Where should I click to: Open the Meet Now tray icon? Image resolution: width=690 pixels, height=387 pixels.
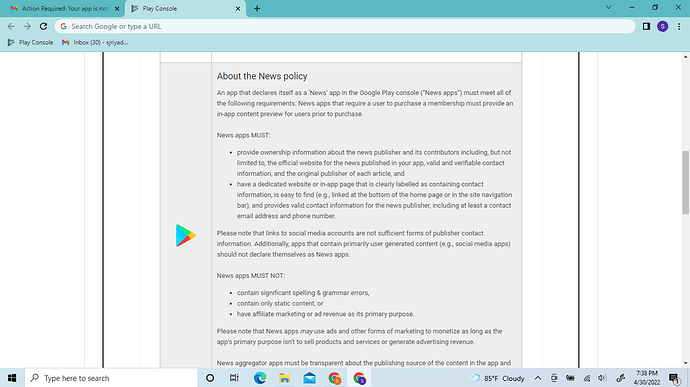tap(554, 378)
